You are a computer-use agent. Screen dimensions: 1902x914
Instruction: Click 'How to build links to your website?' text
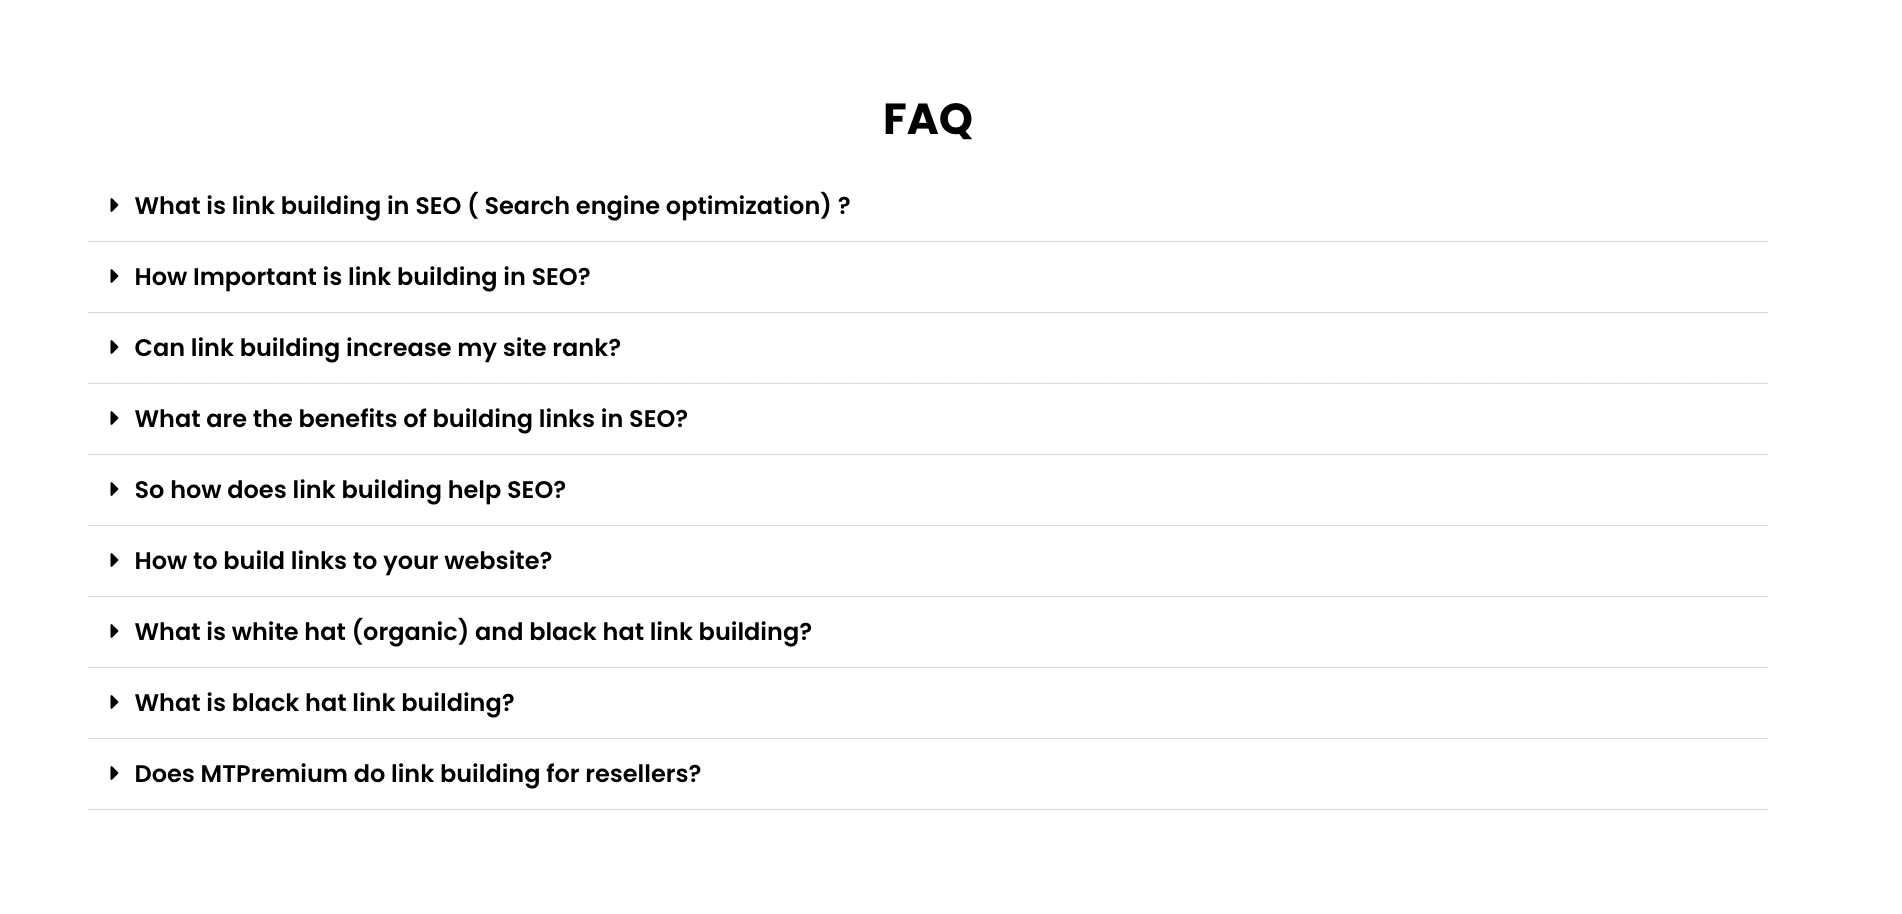(343, 561)
